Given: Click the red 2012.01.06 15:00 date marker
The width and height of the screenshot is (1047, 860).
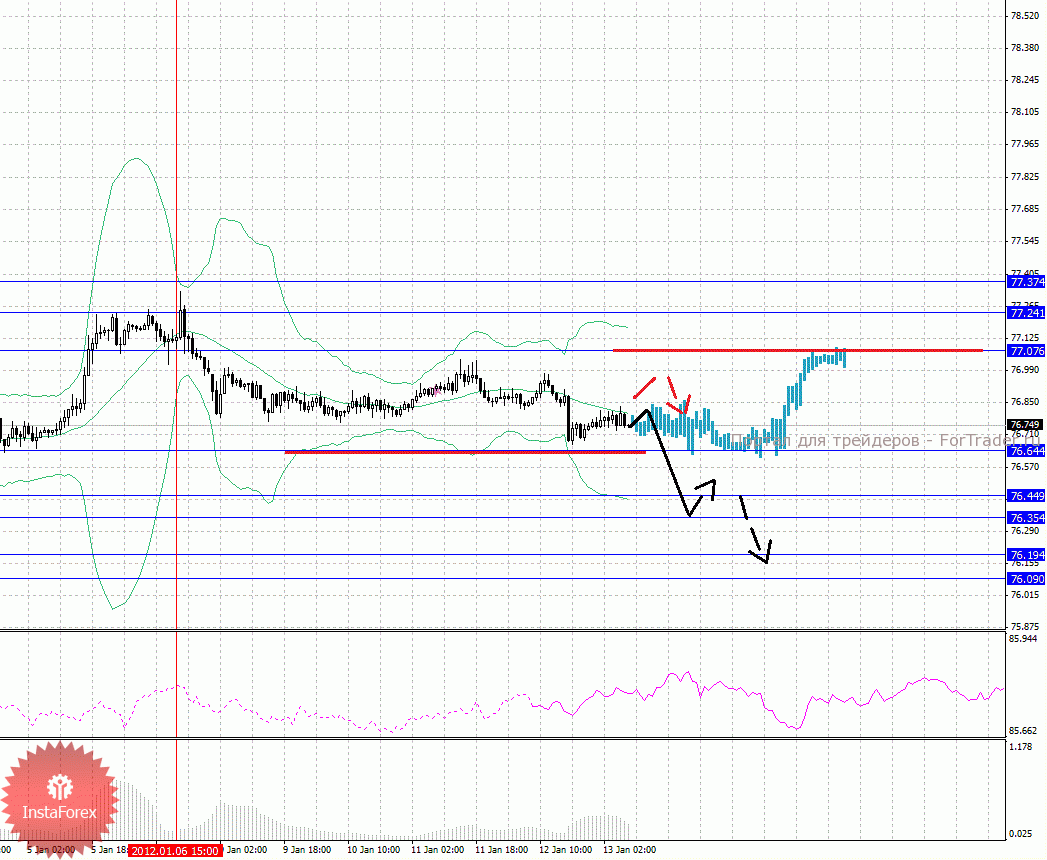Looking at the screenshot, I should (x=176, y=850).
